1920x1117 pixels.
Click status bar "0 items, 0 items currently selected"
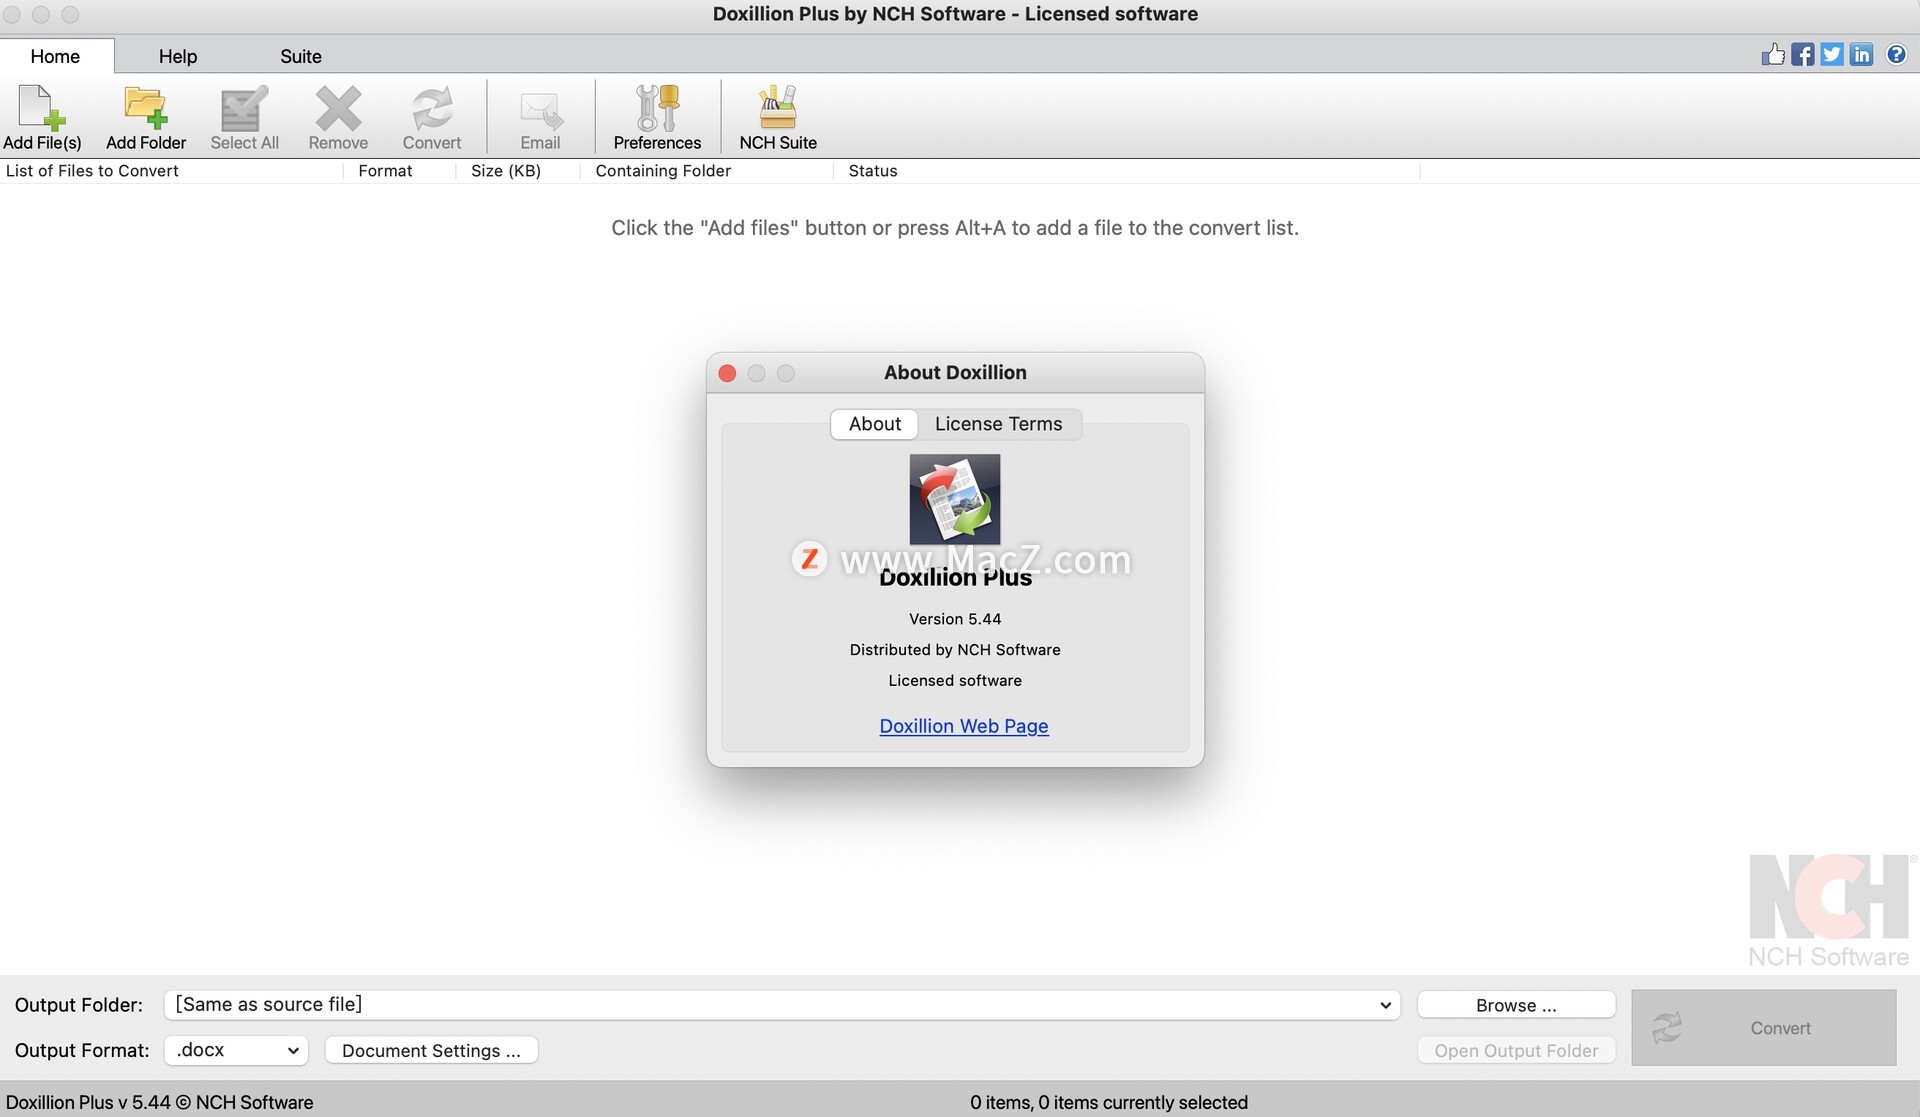coord(1109,1102)
